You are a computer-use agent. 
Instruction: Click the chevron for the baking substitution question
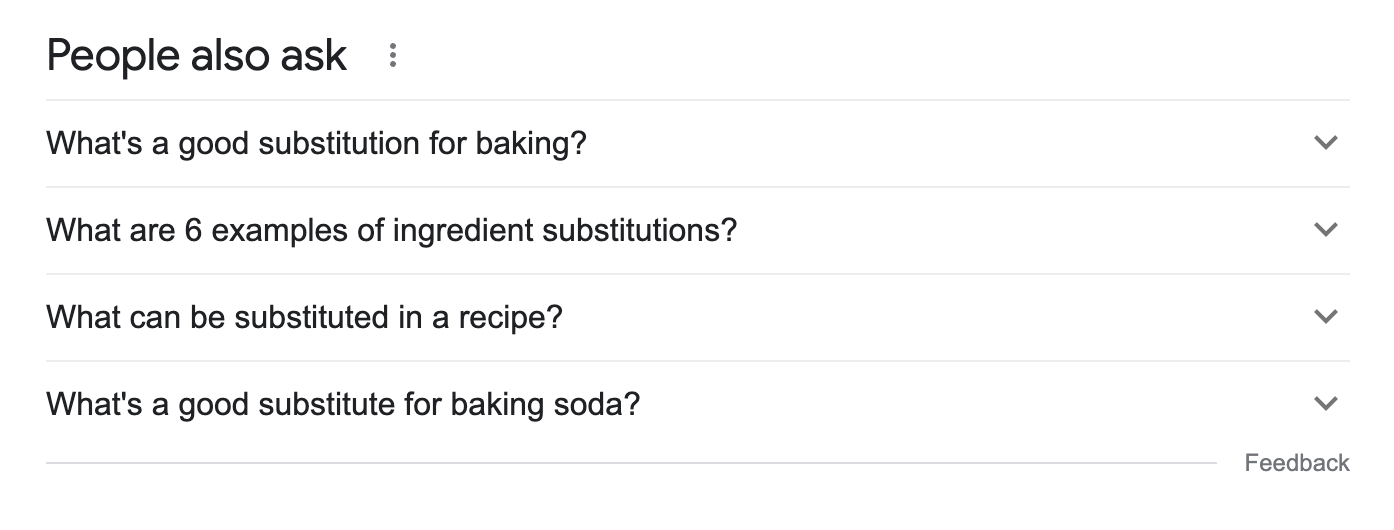click(1325, 143)
